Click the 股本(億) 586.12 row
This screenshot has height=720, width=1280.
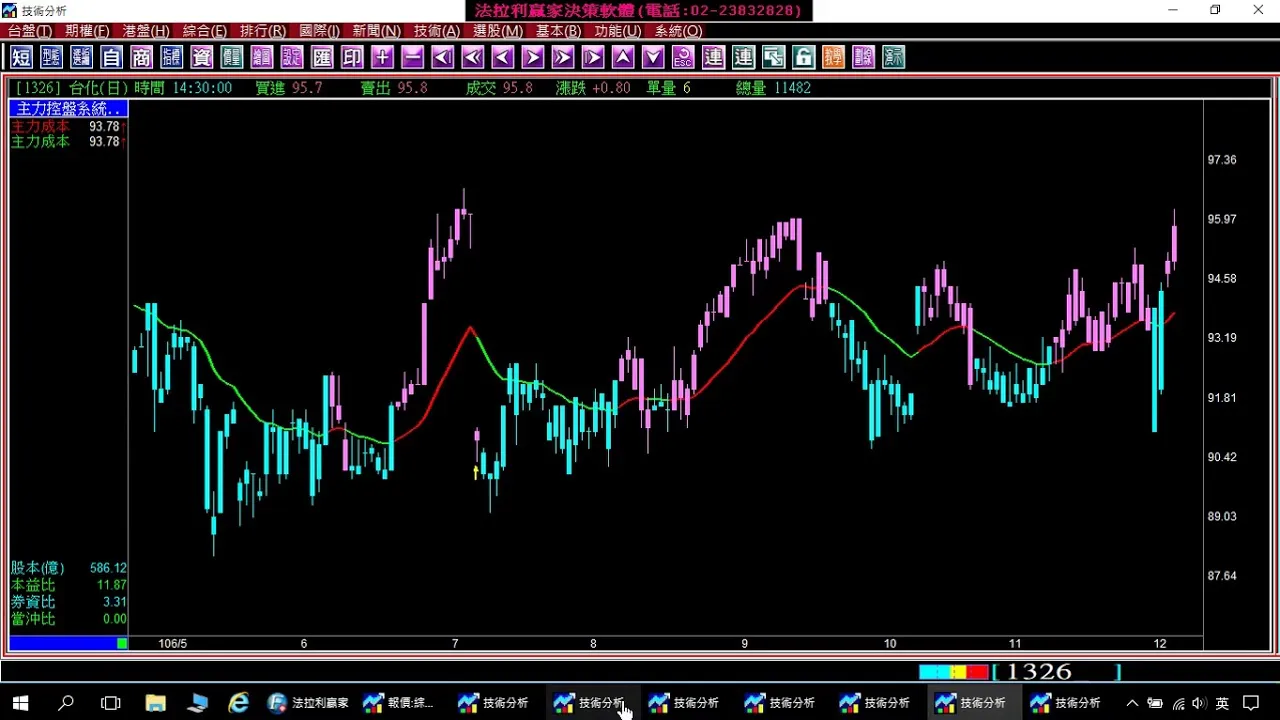click(69, 568)
